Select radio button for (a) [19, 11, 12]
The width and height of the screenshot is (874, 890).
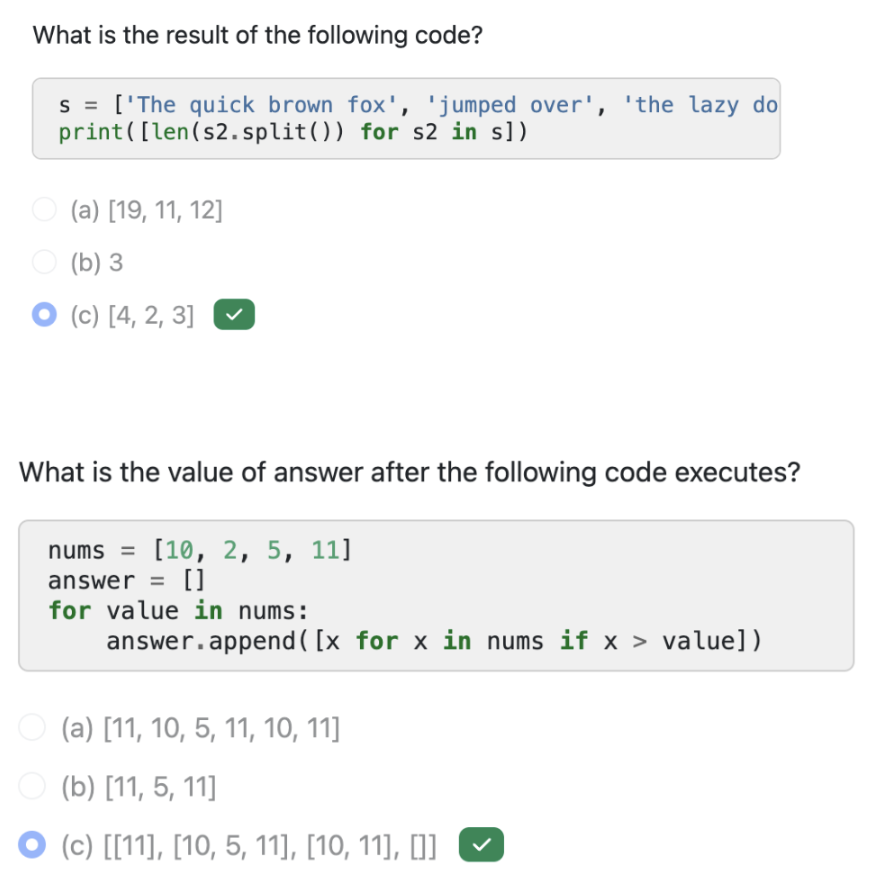[44, 210]
